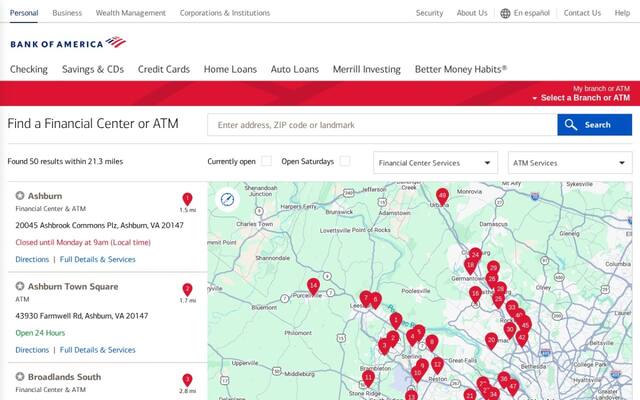The width and height of the screenshot is (640, 400).
Task: Open the Credit Cards menu
Action: [164, 69]
